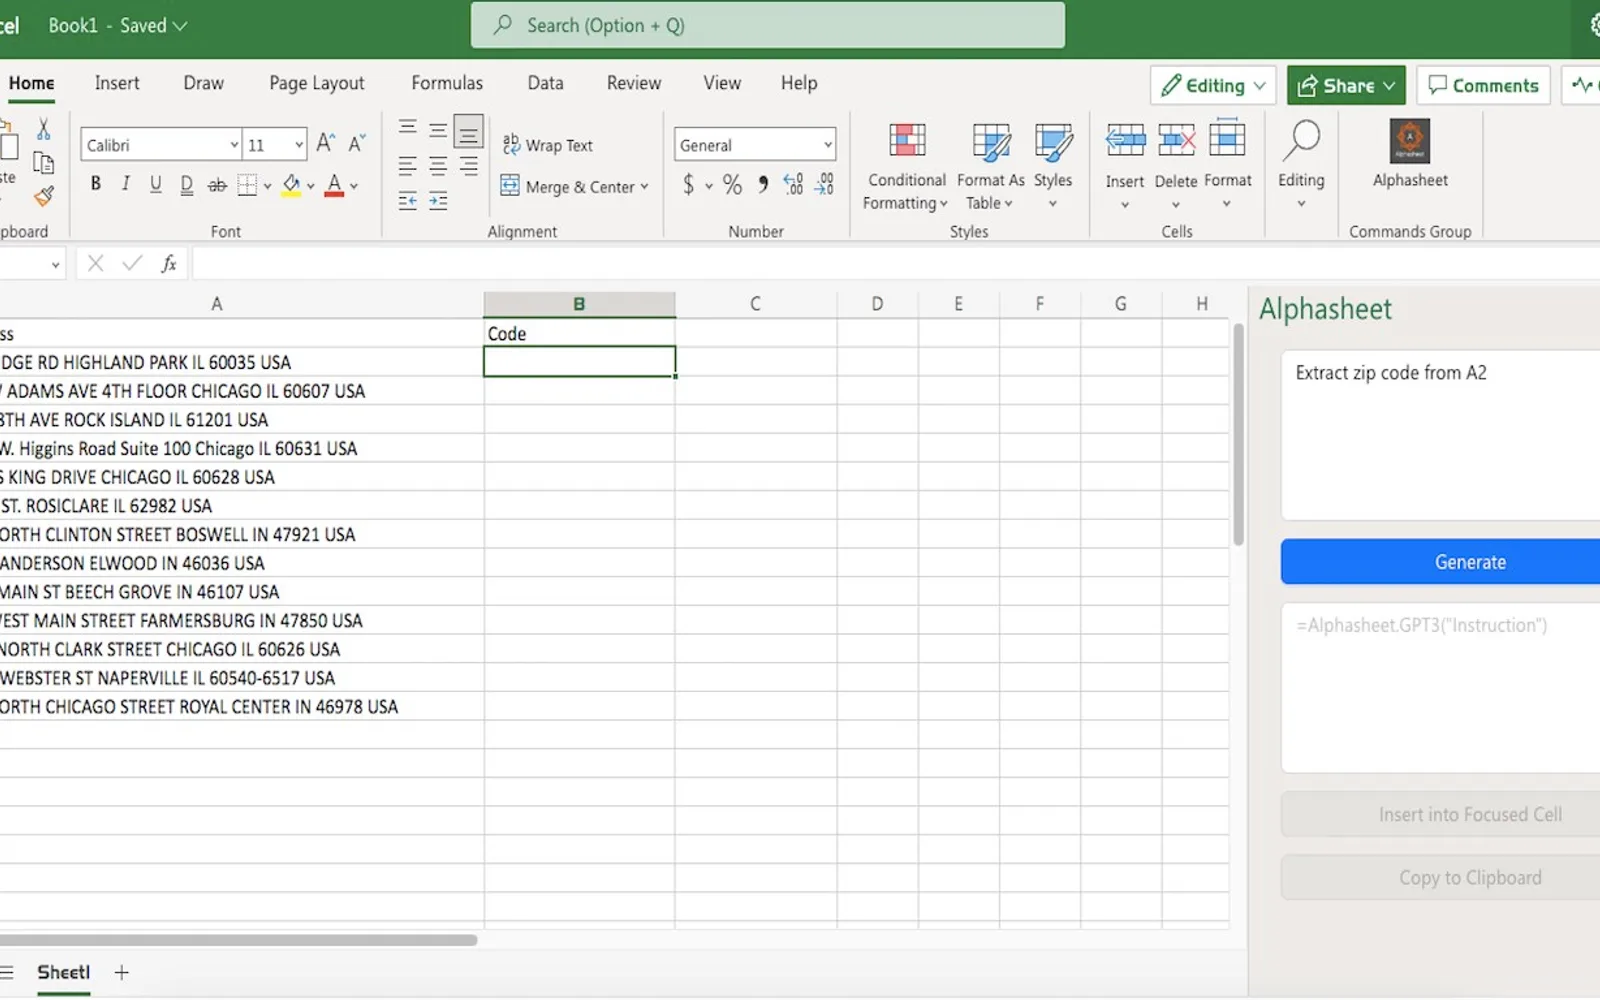This screenshot has height=1000, width=1600.
Task: Select the Format Painter brush
Action: [43, 196]
